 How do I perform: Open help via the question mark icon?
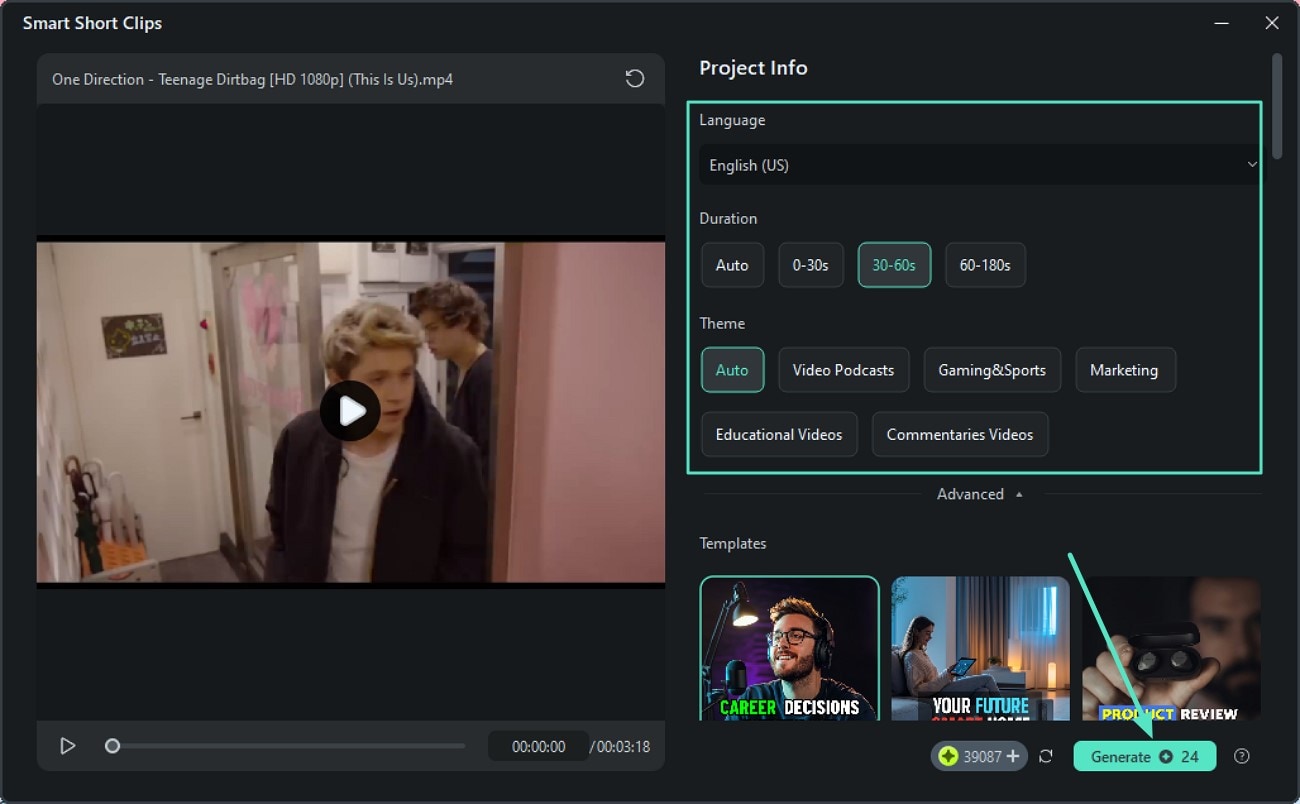click(1242, 756)
